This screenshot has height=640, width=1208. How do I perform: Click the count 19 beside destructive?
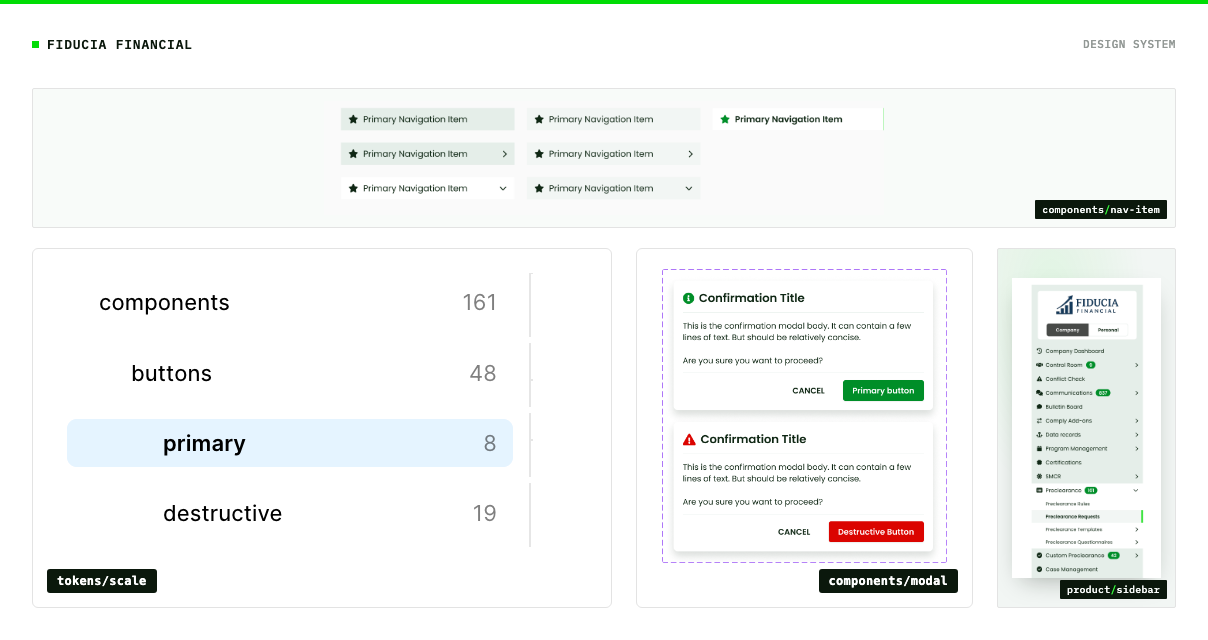[484, 513]
